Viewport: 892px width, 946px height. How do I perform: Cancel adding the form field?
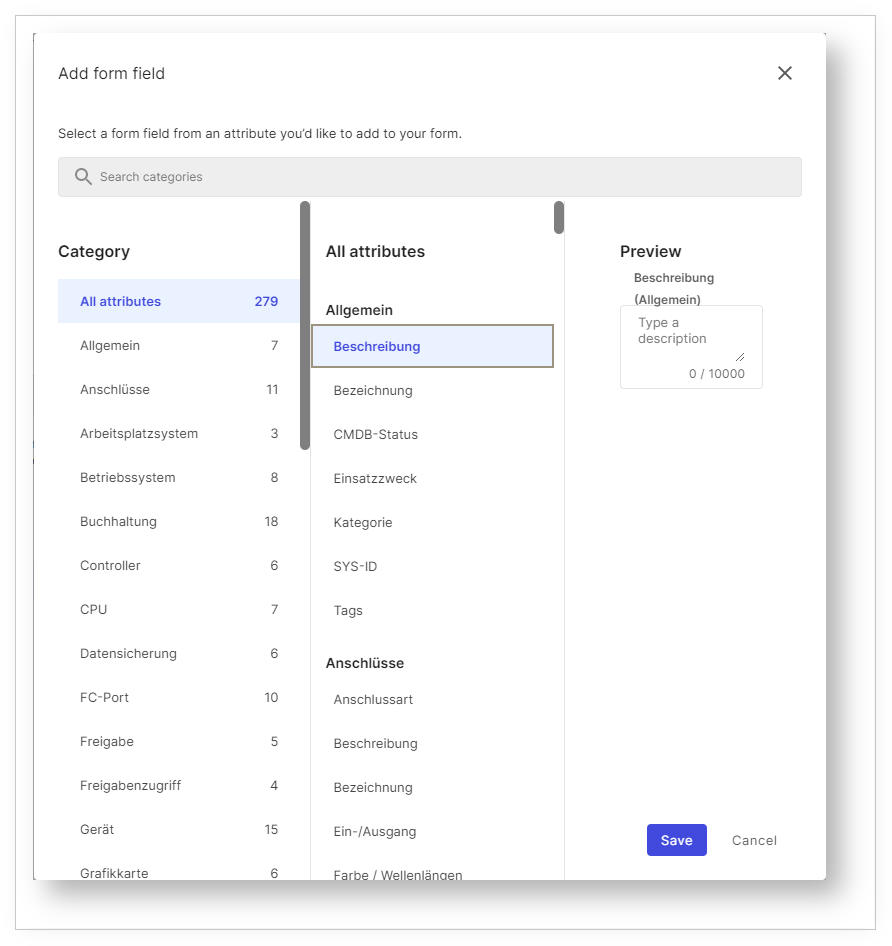[754, 840]
